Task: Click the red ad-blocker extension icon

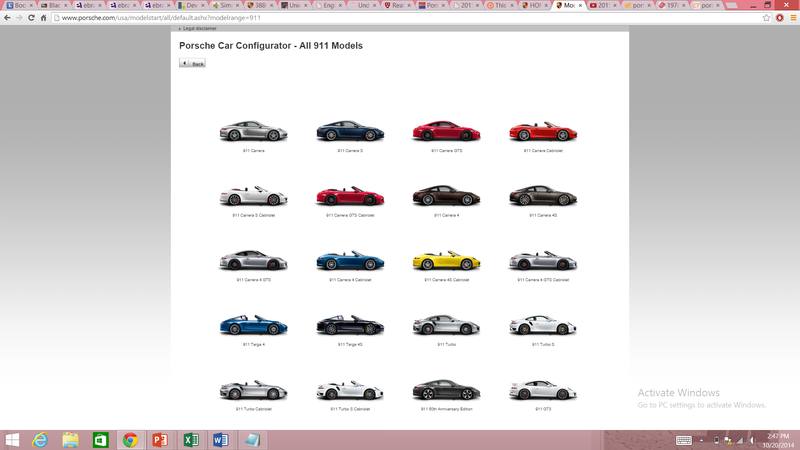Action: coord(780,17)
